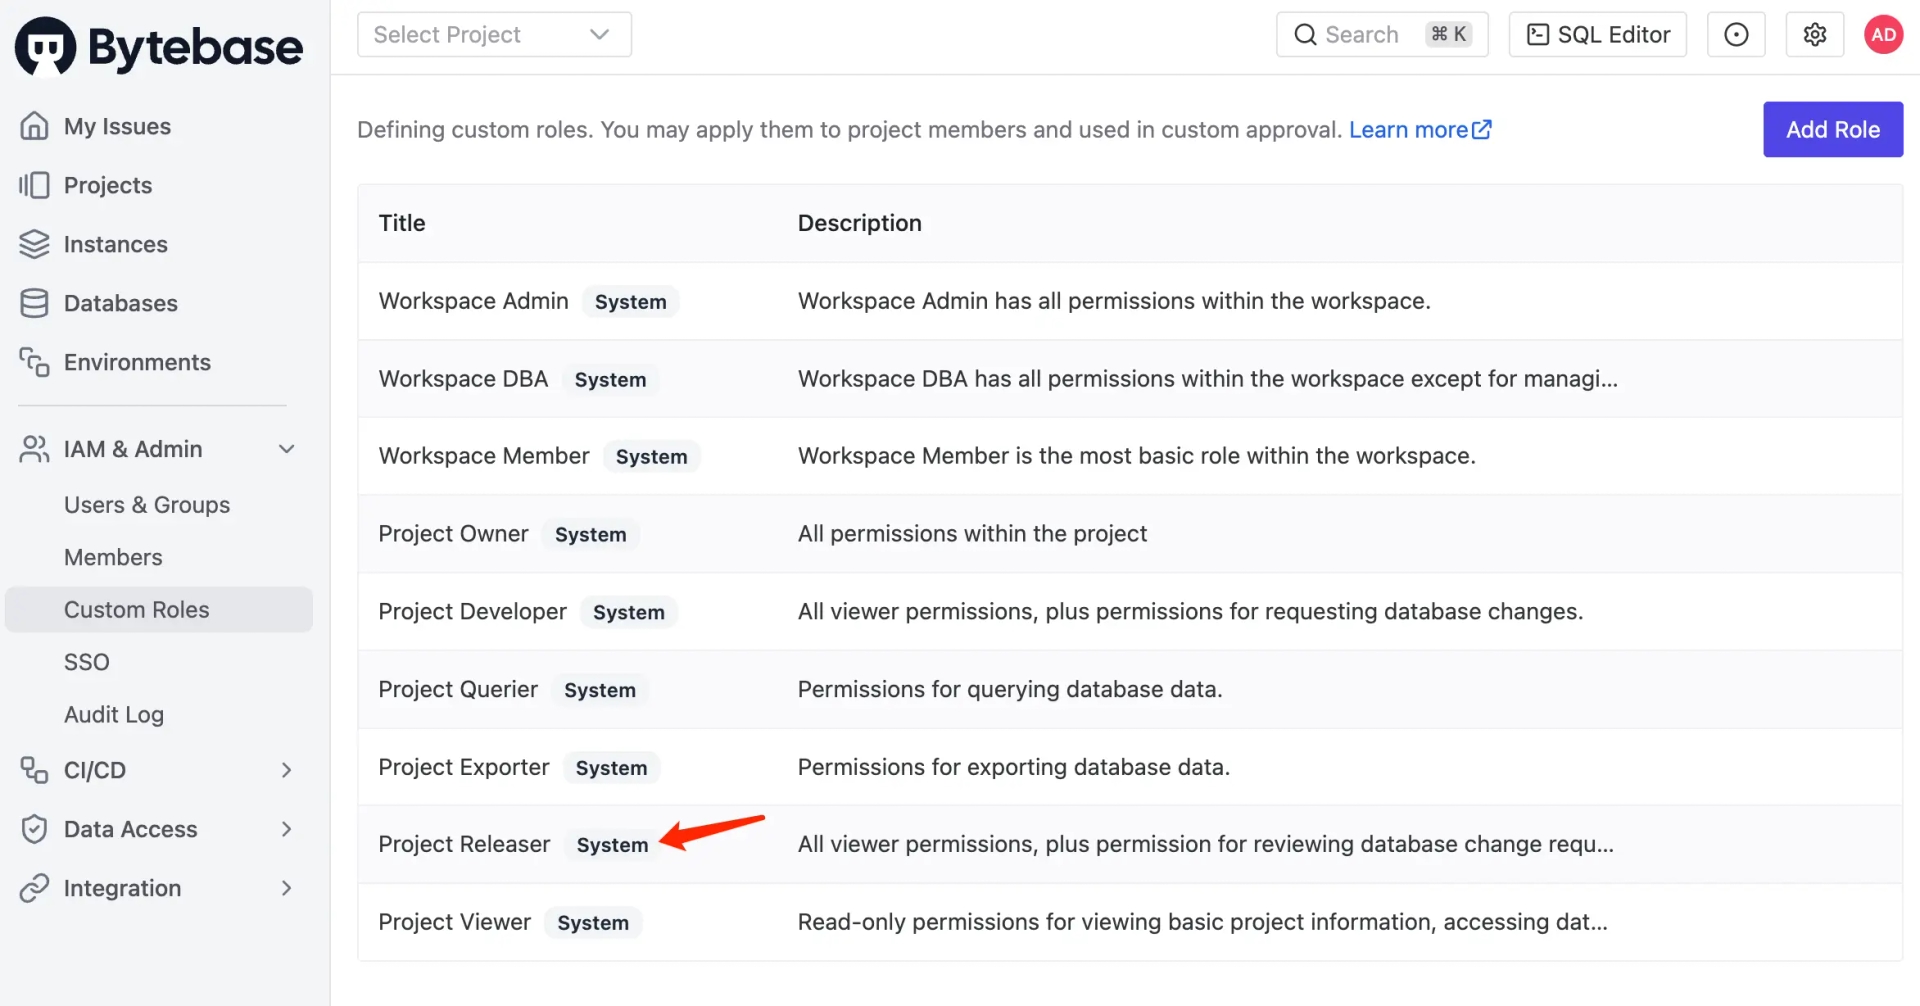Click System badge next to Project Querier

point(599,690)
